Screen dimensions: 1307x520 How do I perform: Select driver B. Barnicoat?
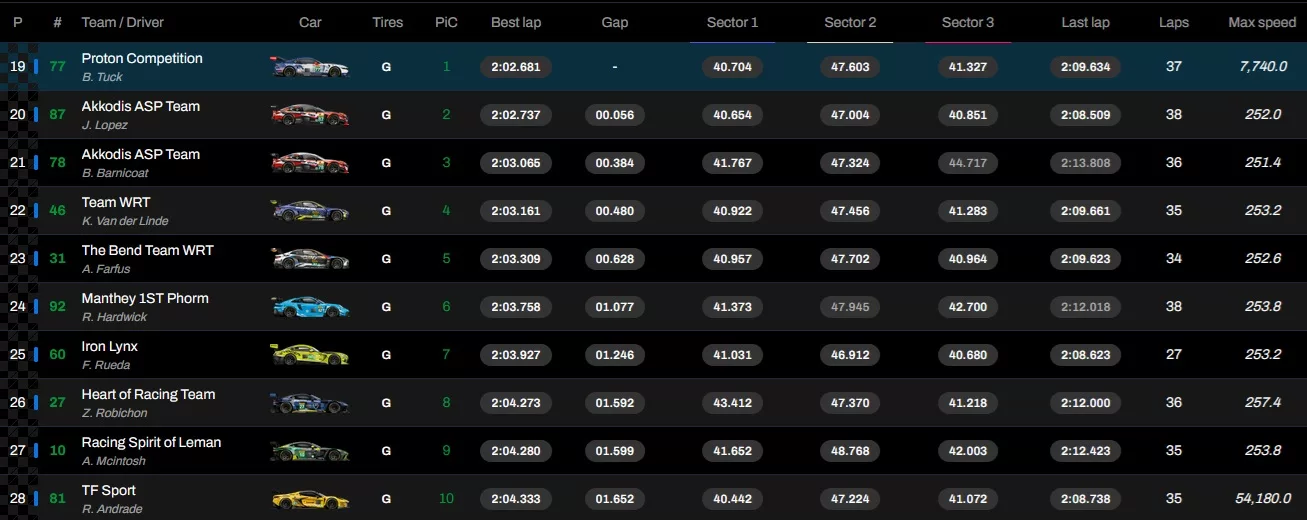coord(116,173)
